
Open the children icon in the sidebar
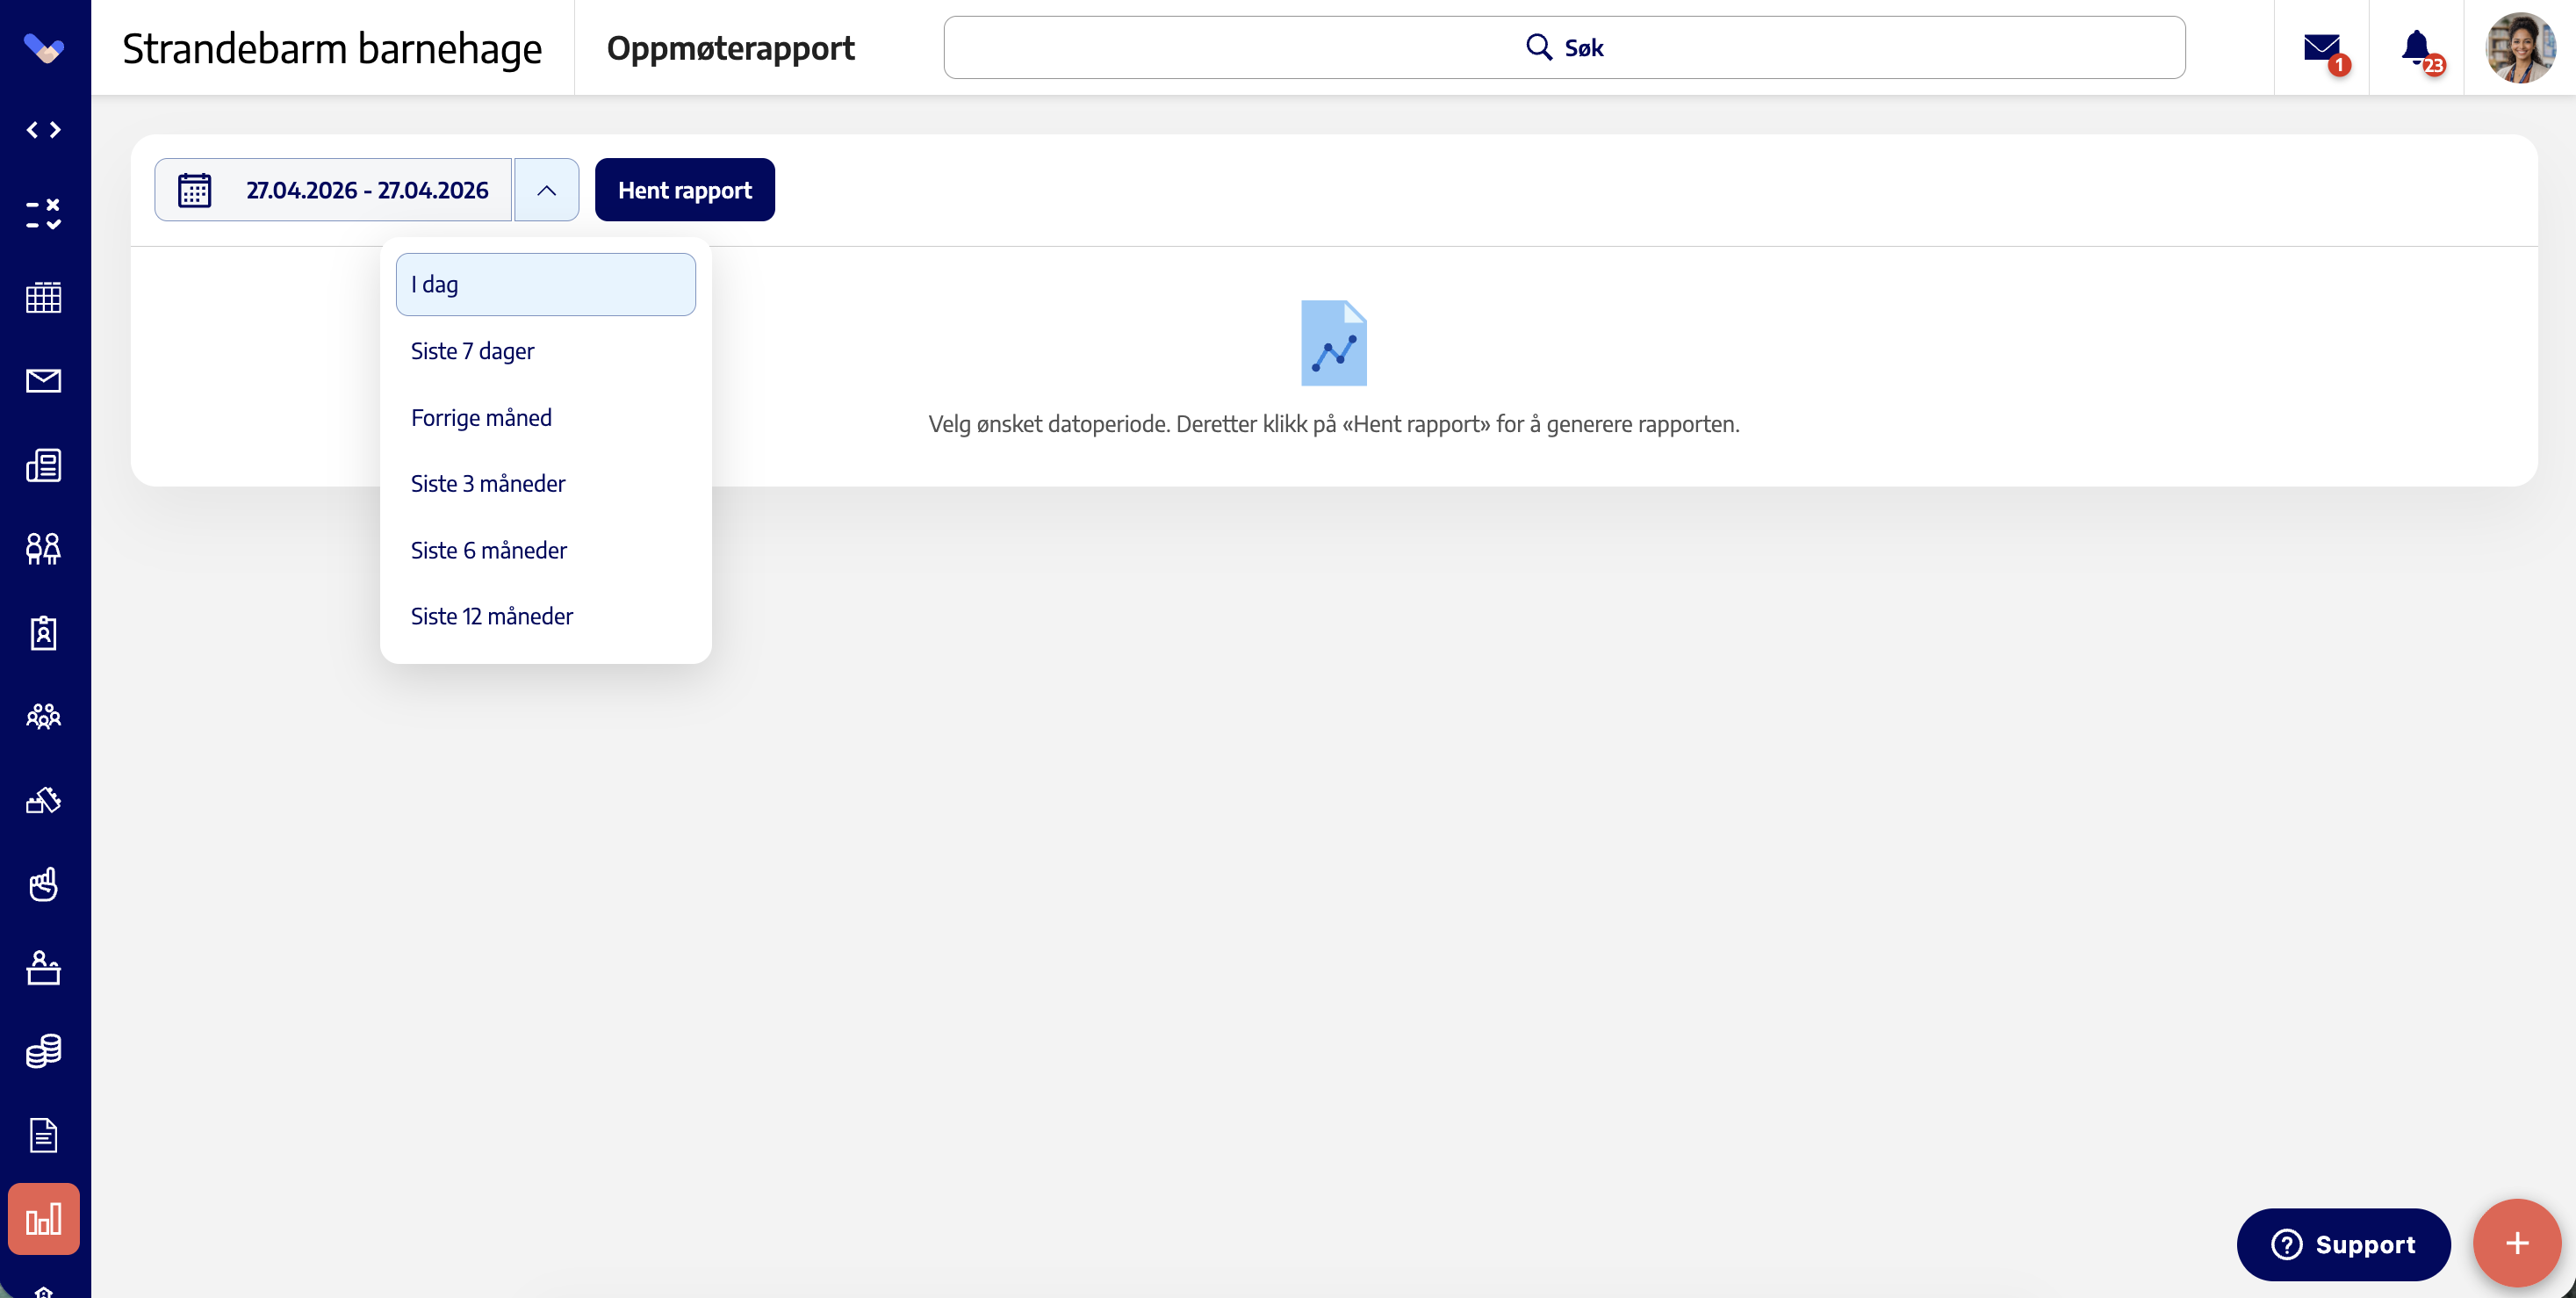[44, 549]
